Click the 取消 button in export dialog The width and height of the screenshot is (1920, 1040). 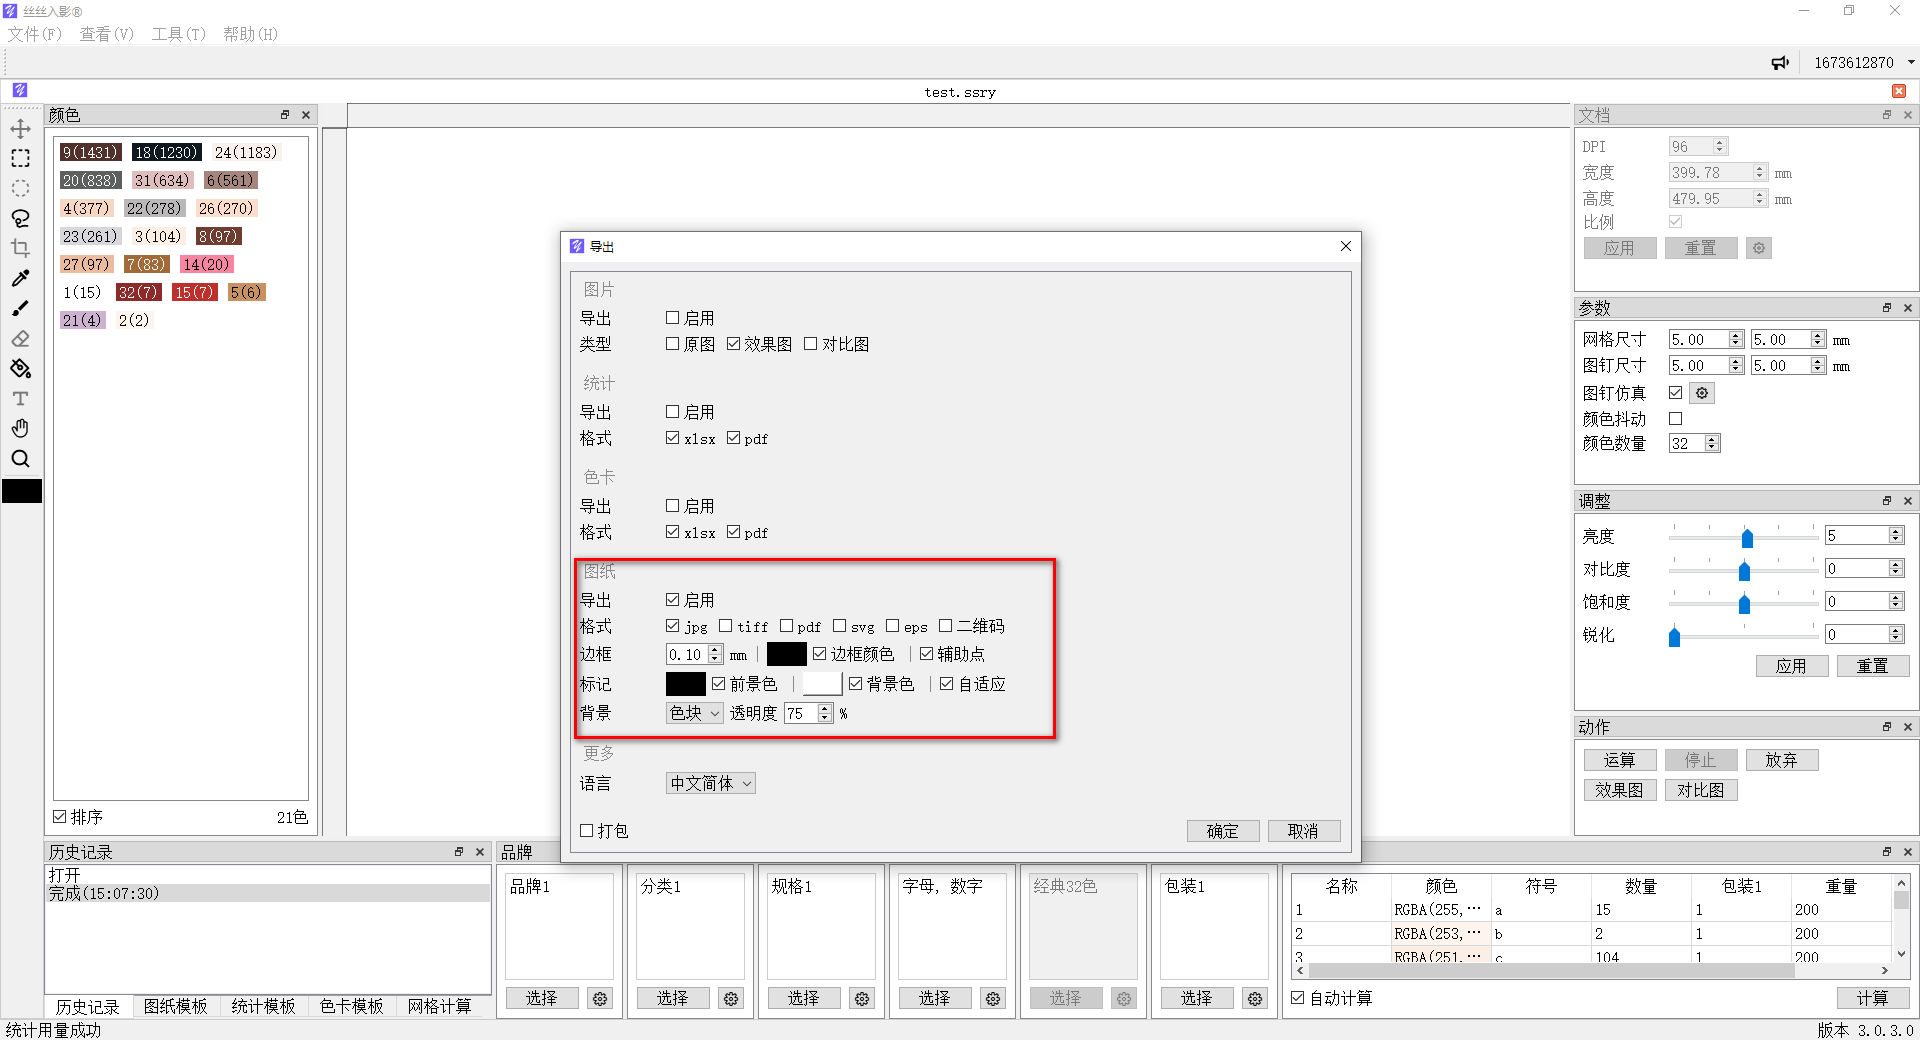pos(1303,831)
